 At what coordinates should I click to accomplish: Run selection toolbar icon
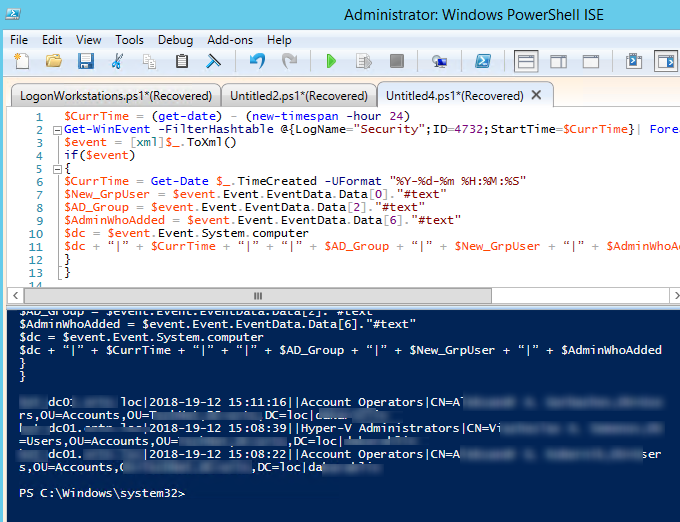pos(363,61)
